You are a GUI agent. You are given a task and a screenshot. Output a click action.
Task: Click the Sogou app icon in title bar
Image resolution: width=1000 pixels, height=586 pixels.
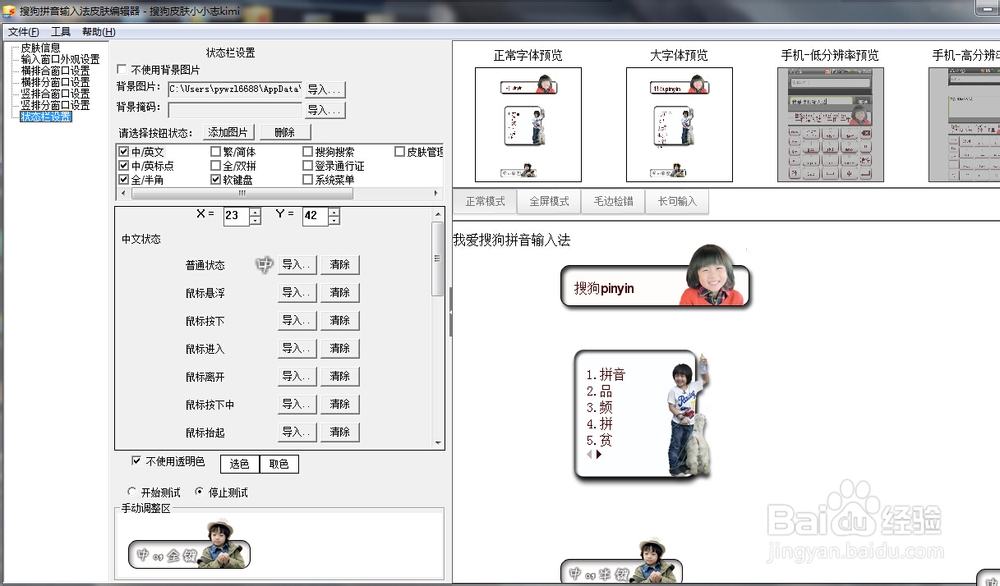[8, 10]
